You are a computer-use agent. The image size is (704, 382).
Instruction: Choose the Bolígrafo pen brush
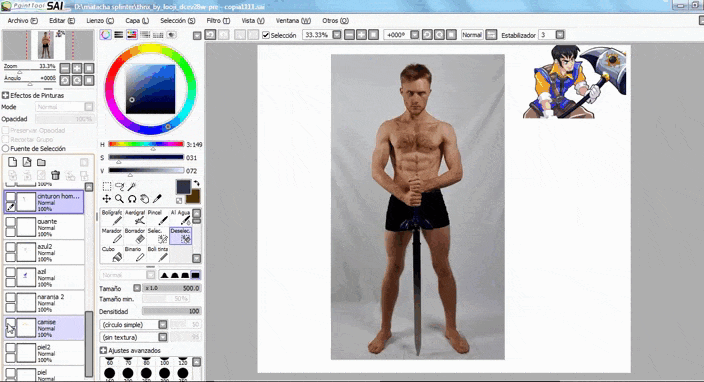click(x=111, y=217)
